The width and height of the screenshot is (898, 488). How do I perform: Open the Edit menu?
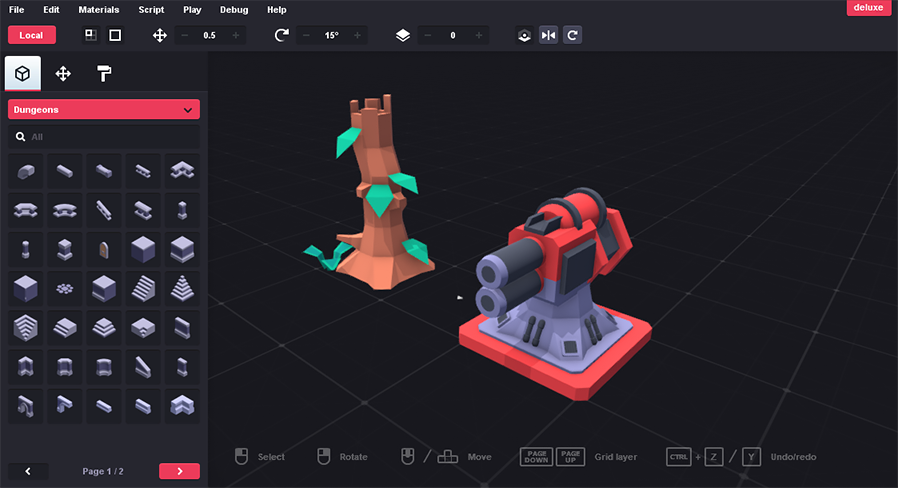pos(51,10)
